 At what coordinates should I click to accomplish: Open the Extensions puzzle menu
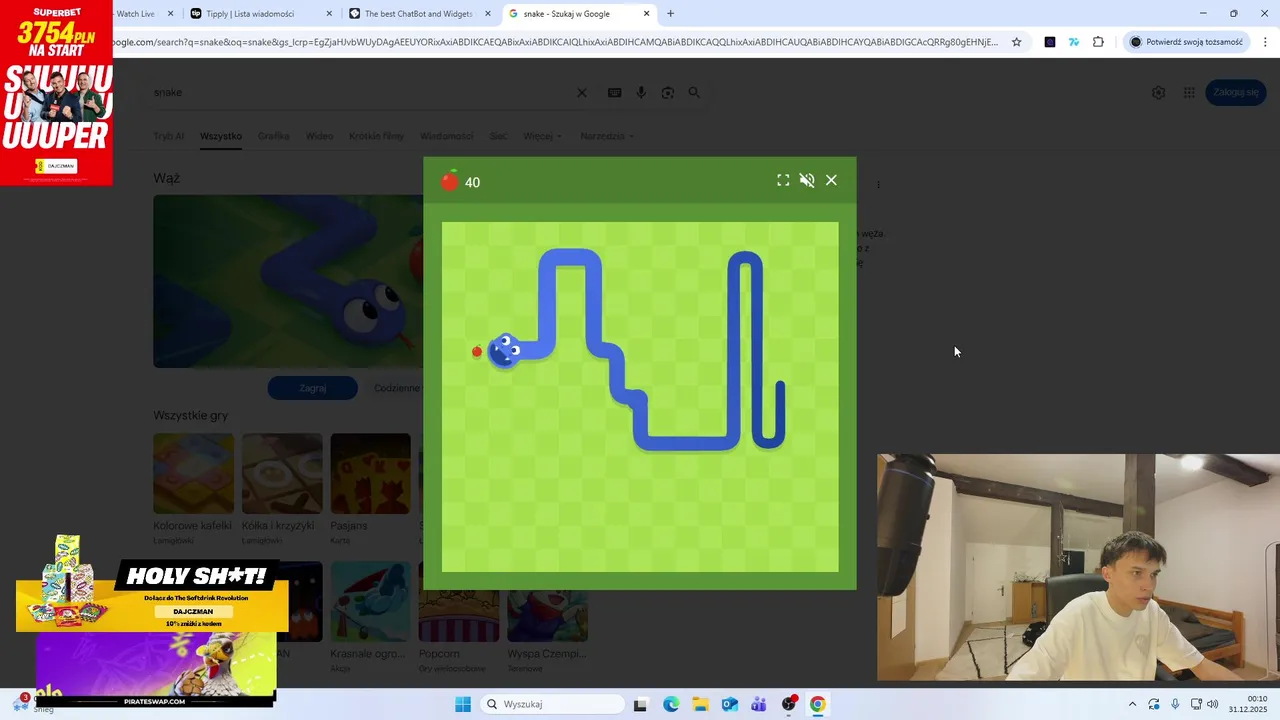pyautogui.click(x=1098, y=42)
